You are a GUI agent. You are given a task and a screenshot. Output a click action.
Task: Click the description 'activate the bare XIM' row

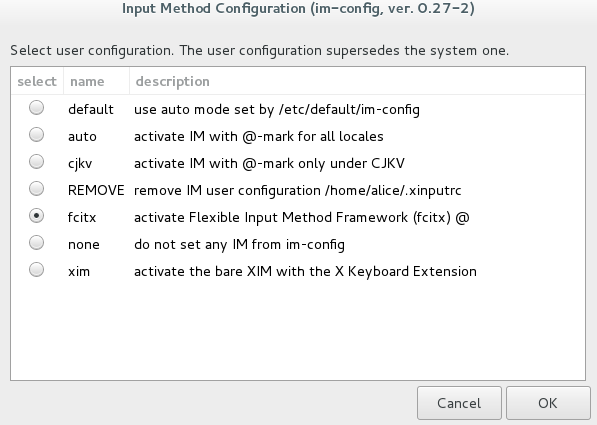tap(305, 272)
